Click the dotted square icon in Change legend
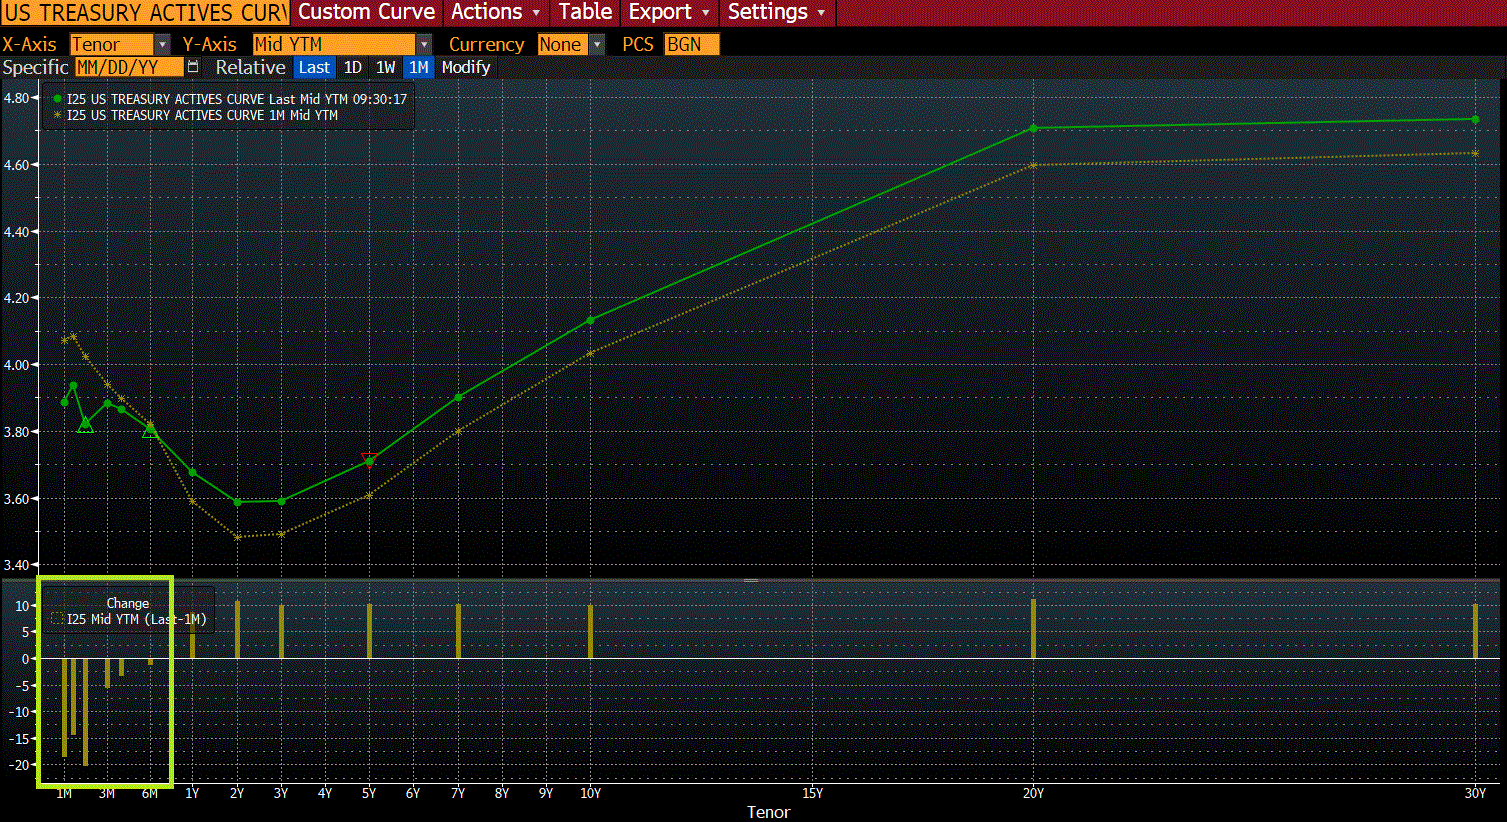Screen dimensions: 1507x822 pyautogui.click(x=57, y=619)
